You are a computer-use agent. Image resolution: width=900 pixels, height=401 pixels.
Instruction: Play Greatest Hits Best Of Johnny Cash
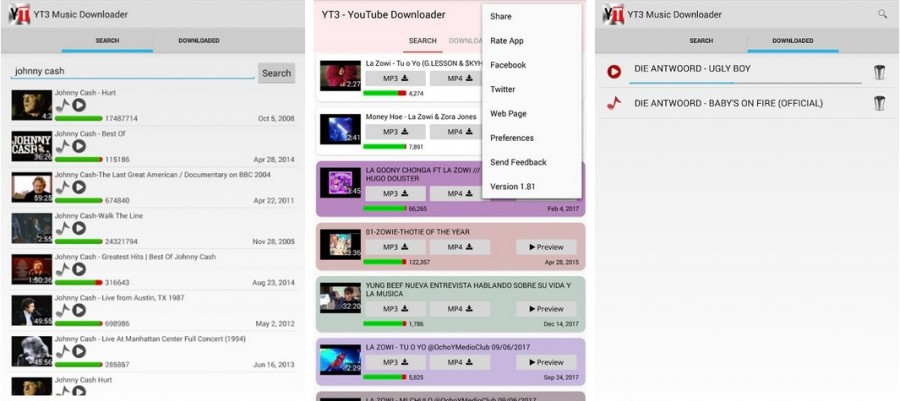click(79, 269)
